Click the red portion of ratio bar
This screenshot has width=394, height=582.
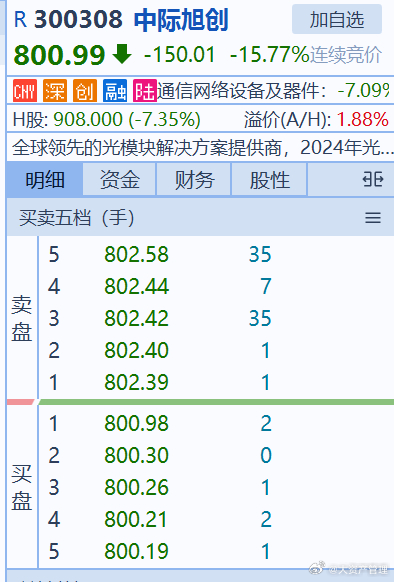[20, 402]
